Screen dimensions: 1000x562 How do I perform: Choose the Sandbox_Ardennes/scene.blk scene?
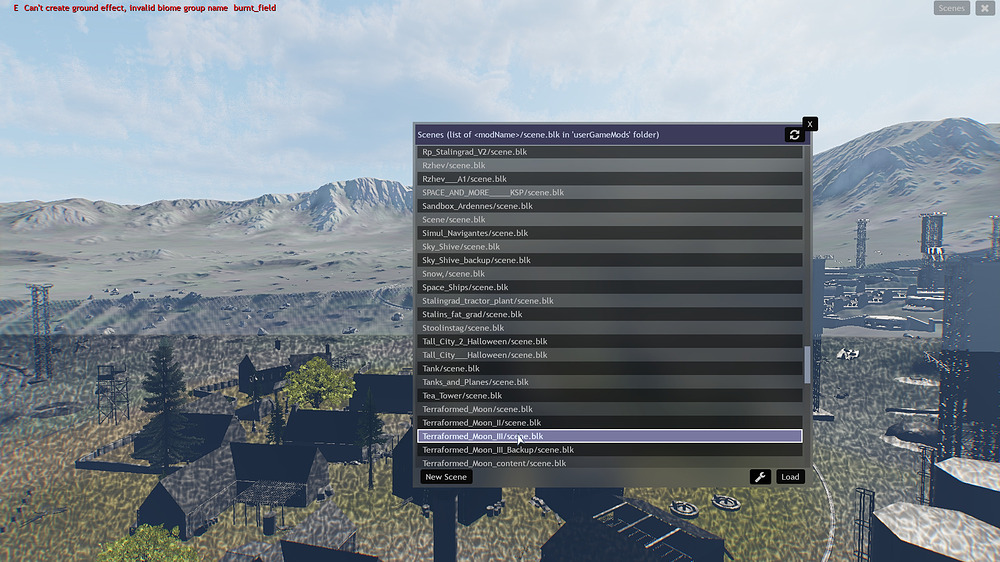609,206
